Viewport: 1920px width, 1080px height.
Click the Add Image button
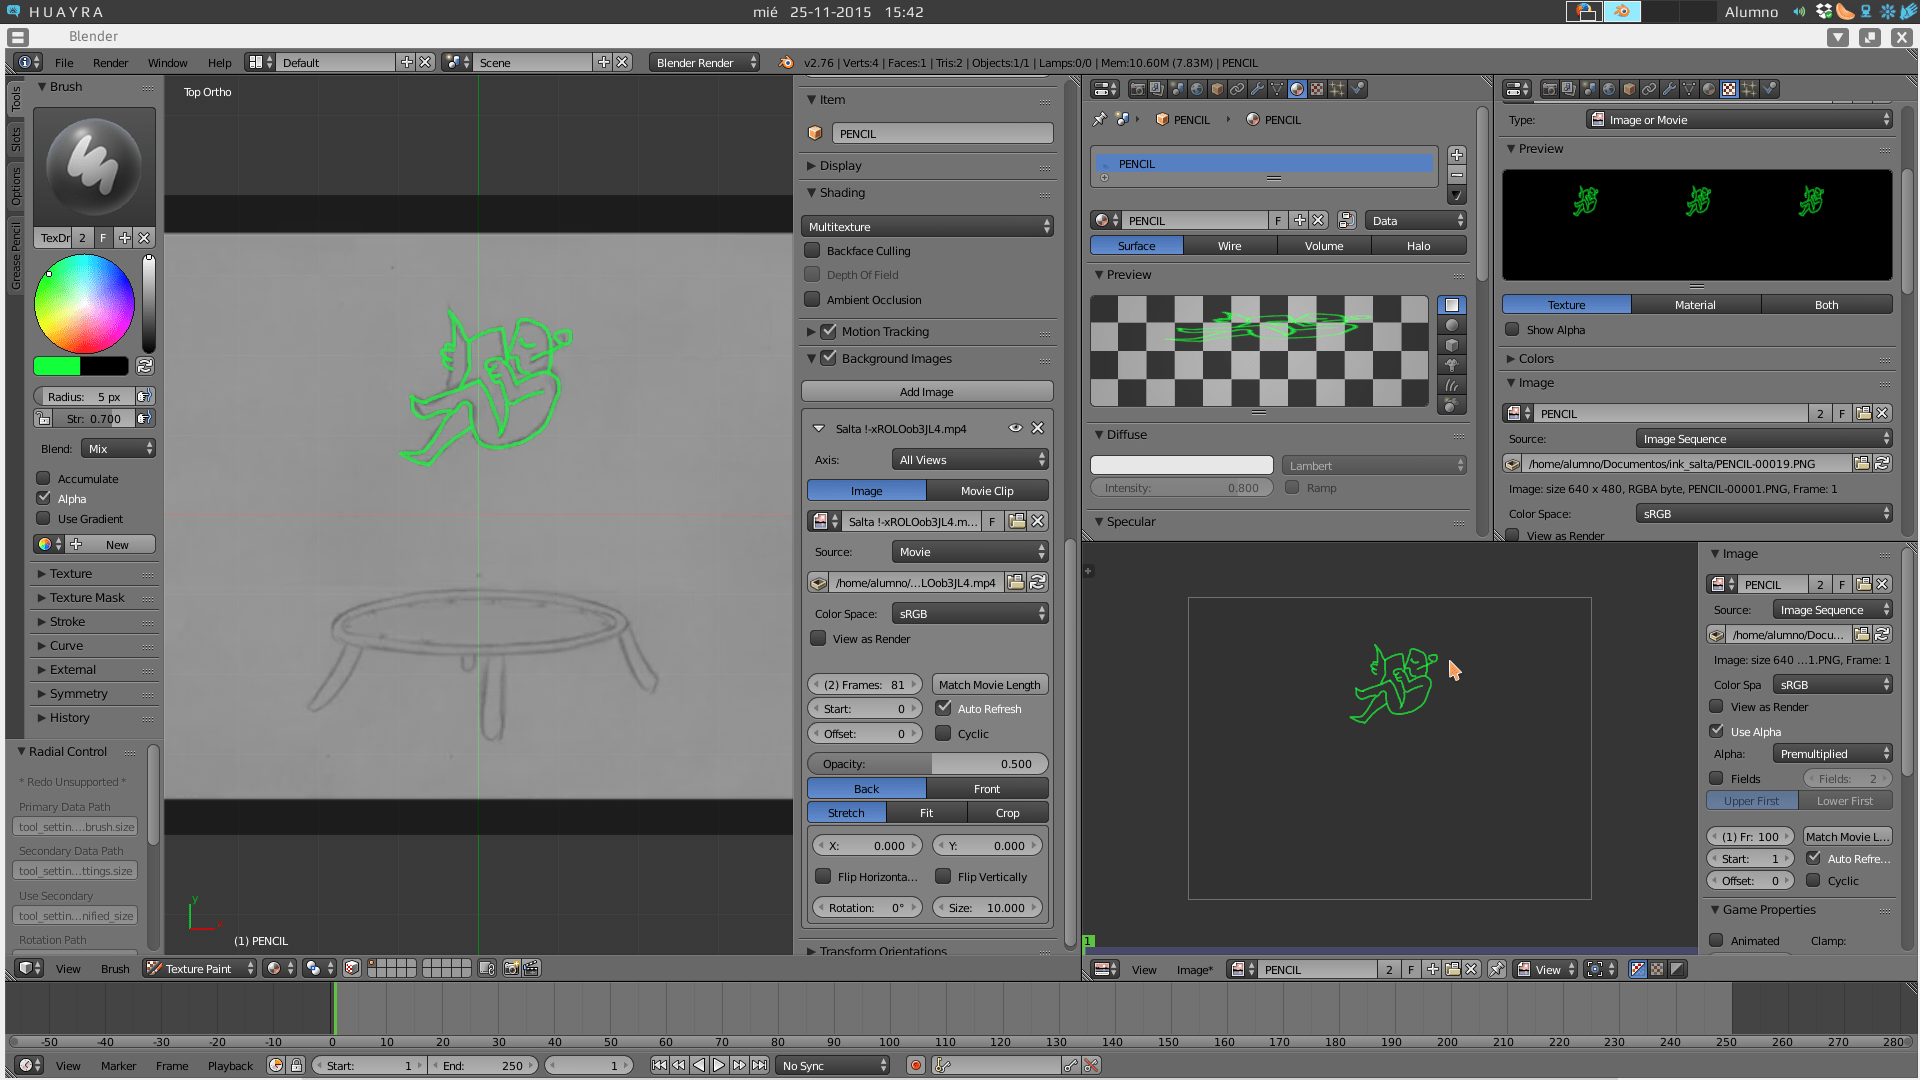tap(927, 391)
